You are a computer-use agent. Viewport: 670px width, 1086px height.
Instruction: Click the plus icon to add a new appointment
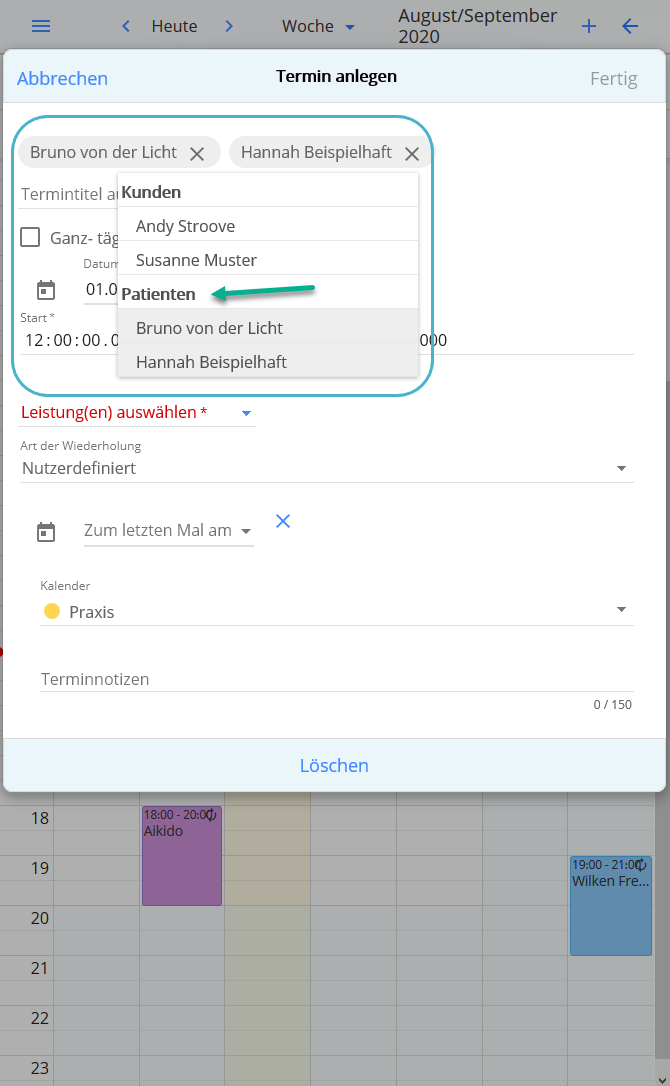click(x=589, y=26)
